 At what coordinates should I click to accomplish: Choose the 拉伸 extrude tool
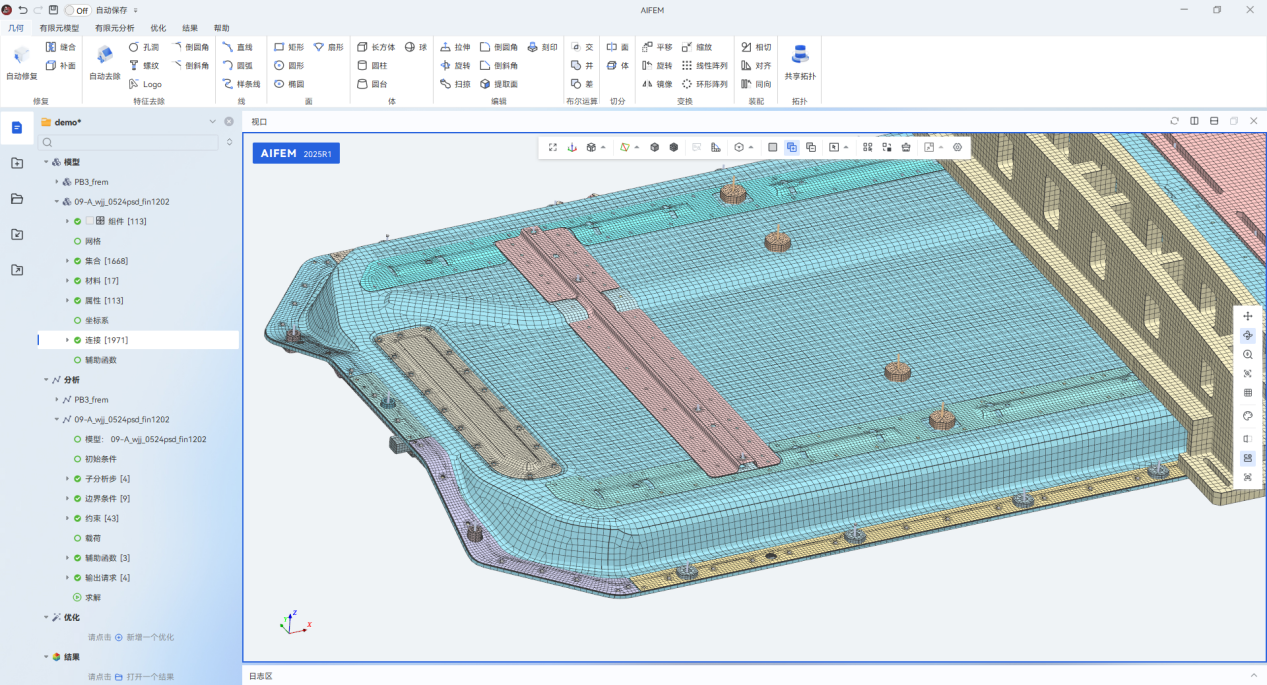point(455,47)
